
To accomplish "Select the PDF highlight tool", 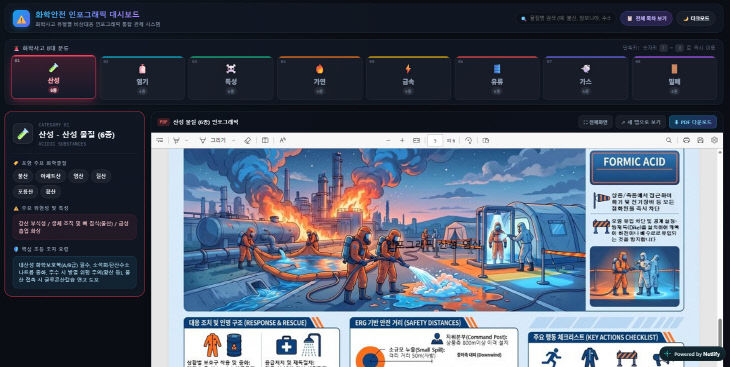I will (x=176, y=140).
